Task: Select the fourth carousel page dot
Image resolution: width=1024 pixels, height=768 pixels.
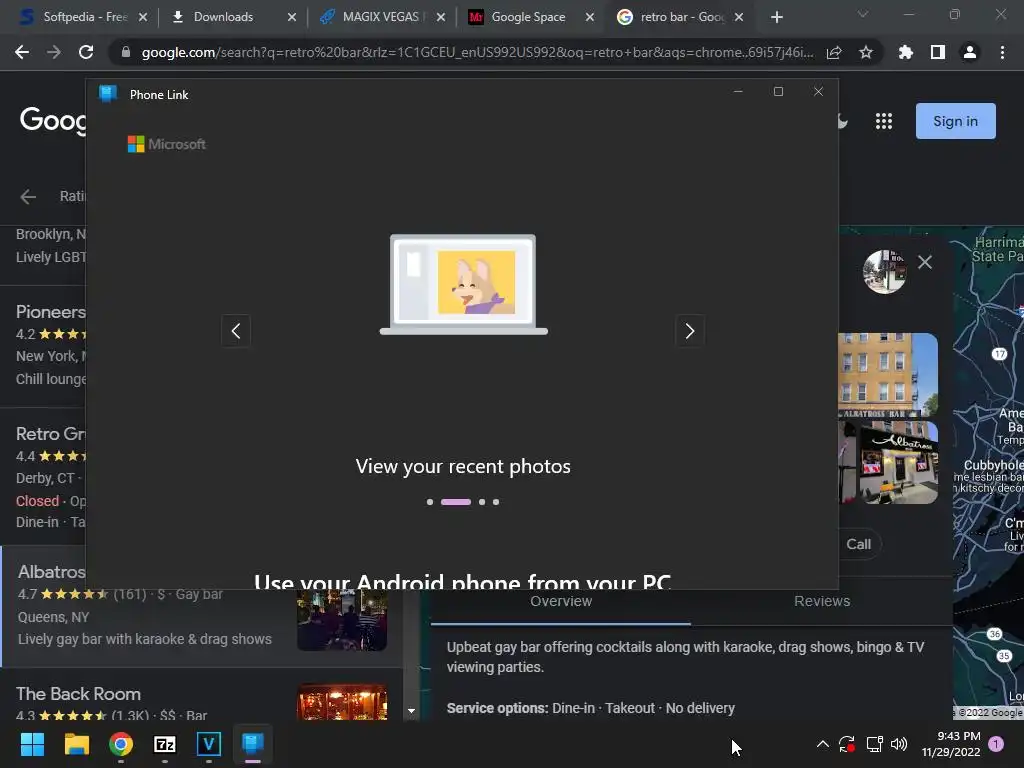Action: 496,502
